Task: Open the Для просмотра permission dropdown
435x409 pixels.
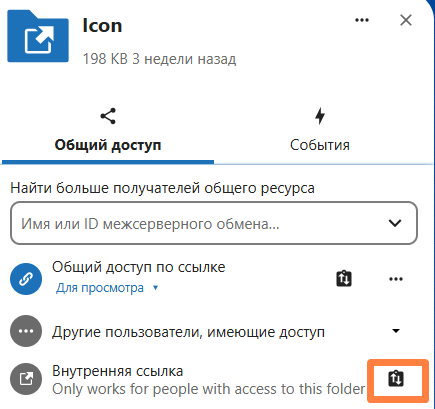Action: tap(107, 288)
